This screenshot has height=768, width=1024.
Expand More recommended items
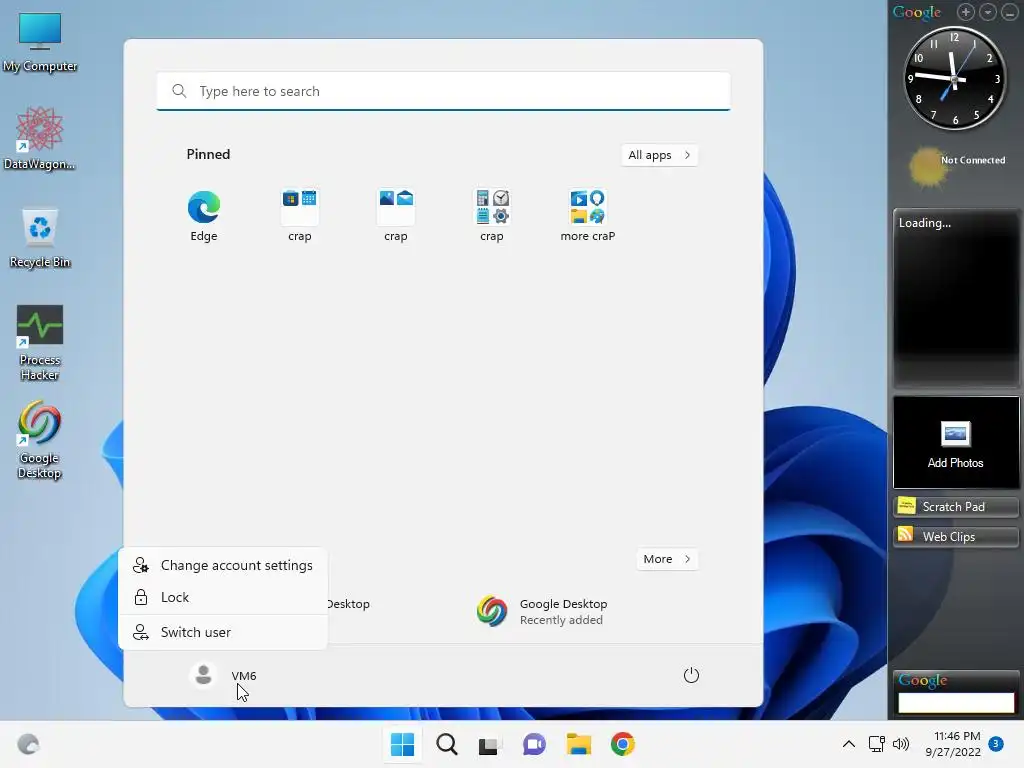click(x=667, y=559)
